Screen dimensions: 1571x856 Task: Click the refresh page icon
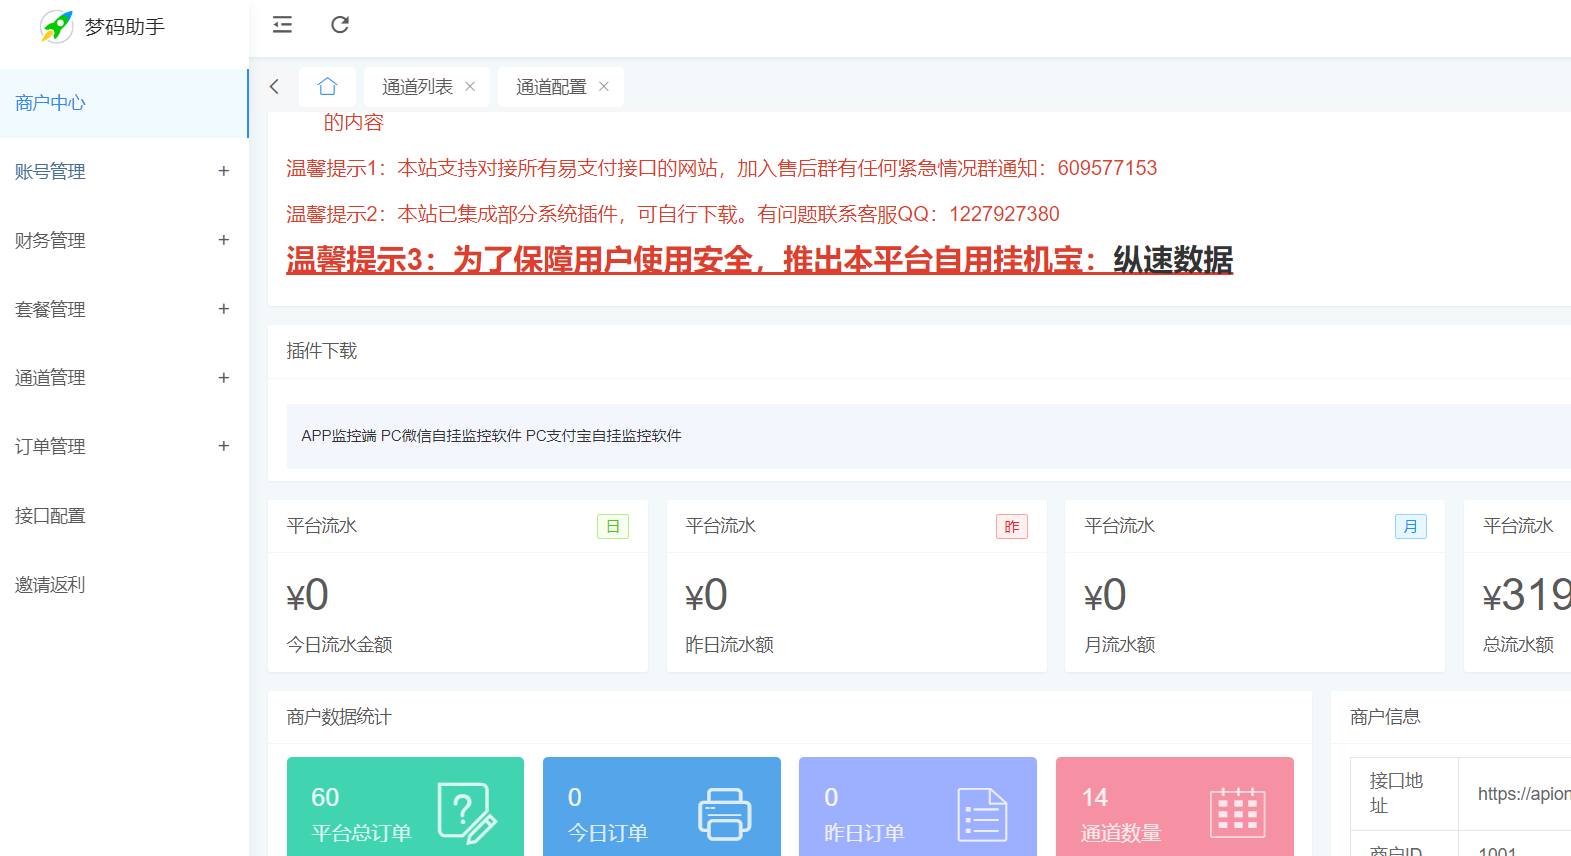pos(340,25)
